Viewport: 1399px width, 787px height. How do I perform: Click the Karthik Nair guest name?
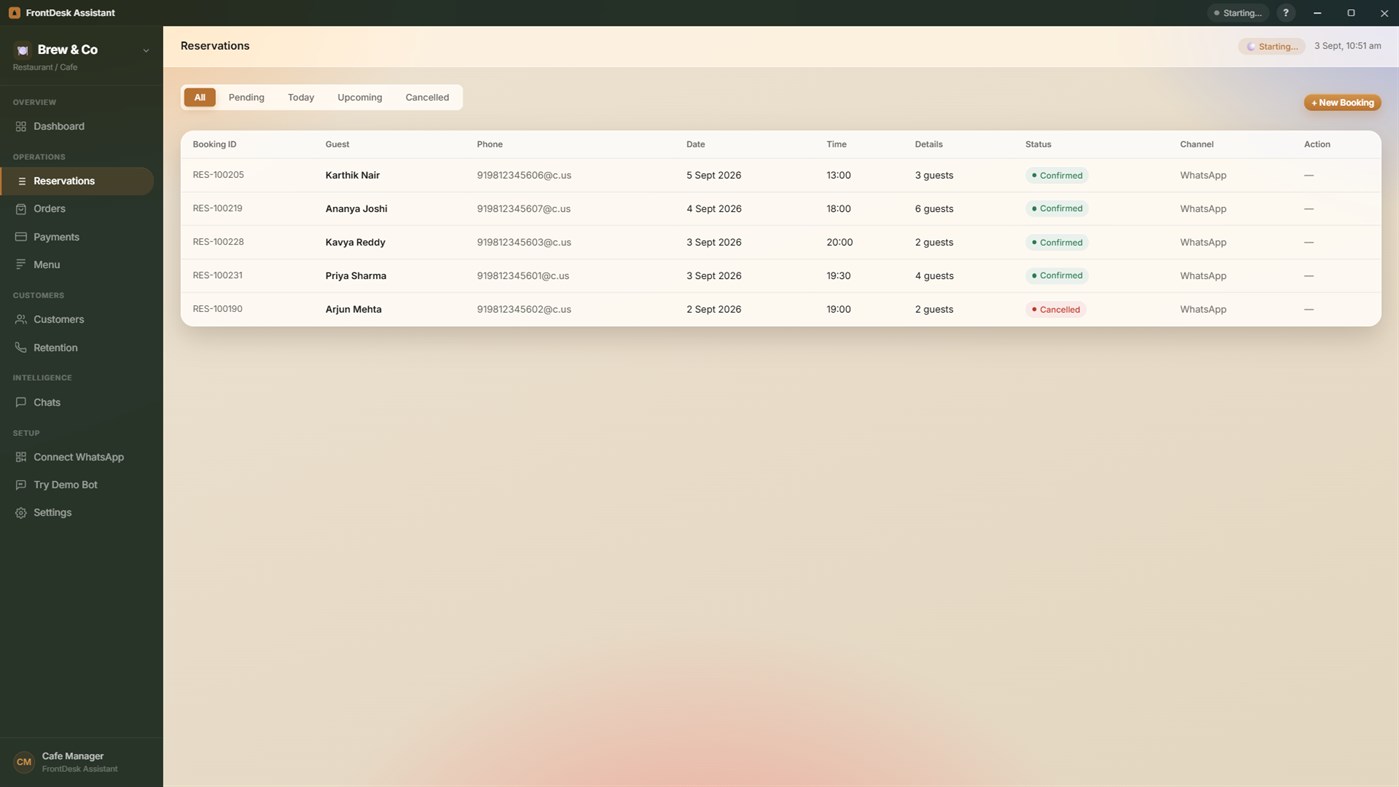[352, 175]
